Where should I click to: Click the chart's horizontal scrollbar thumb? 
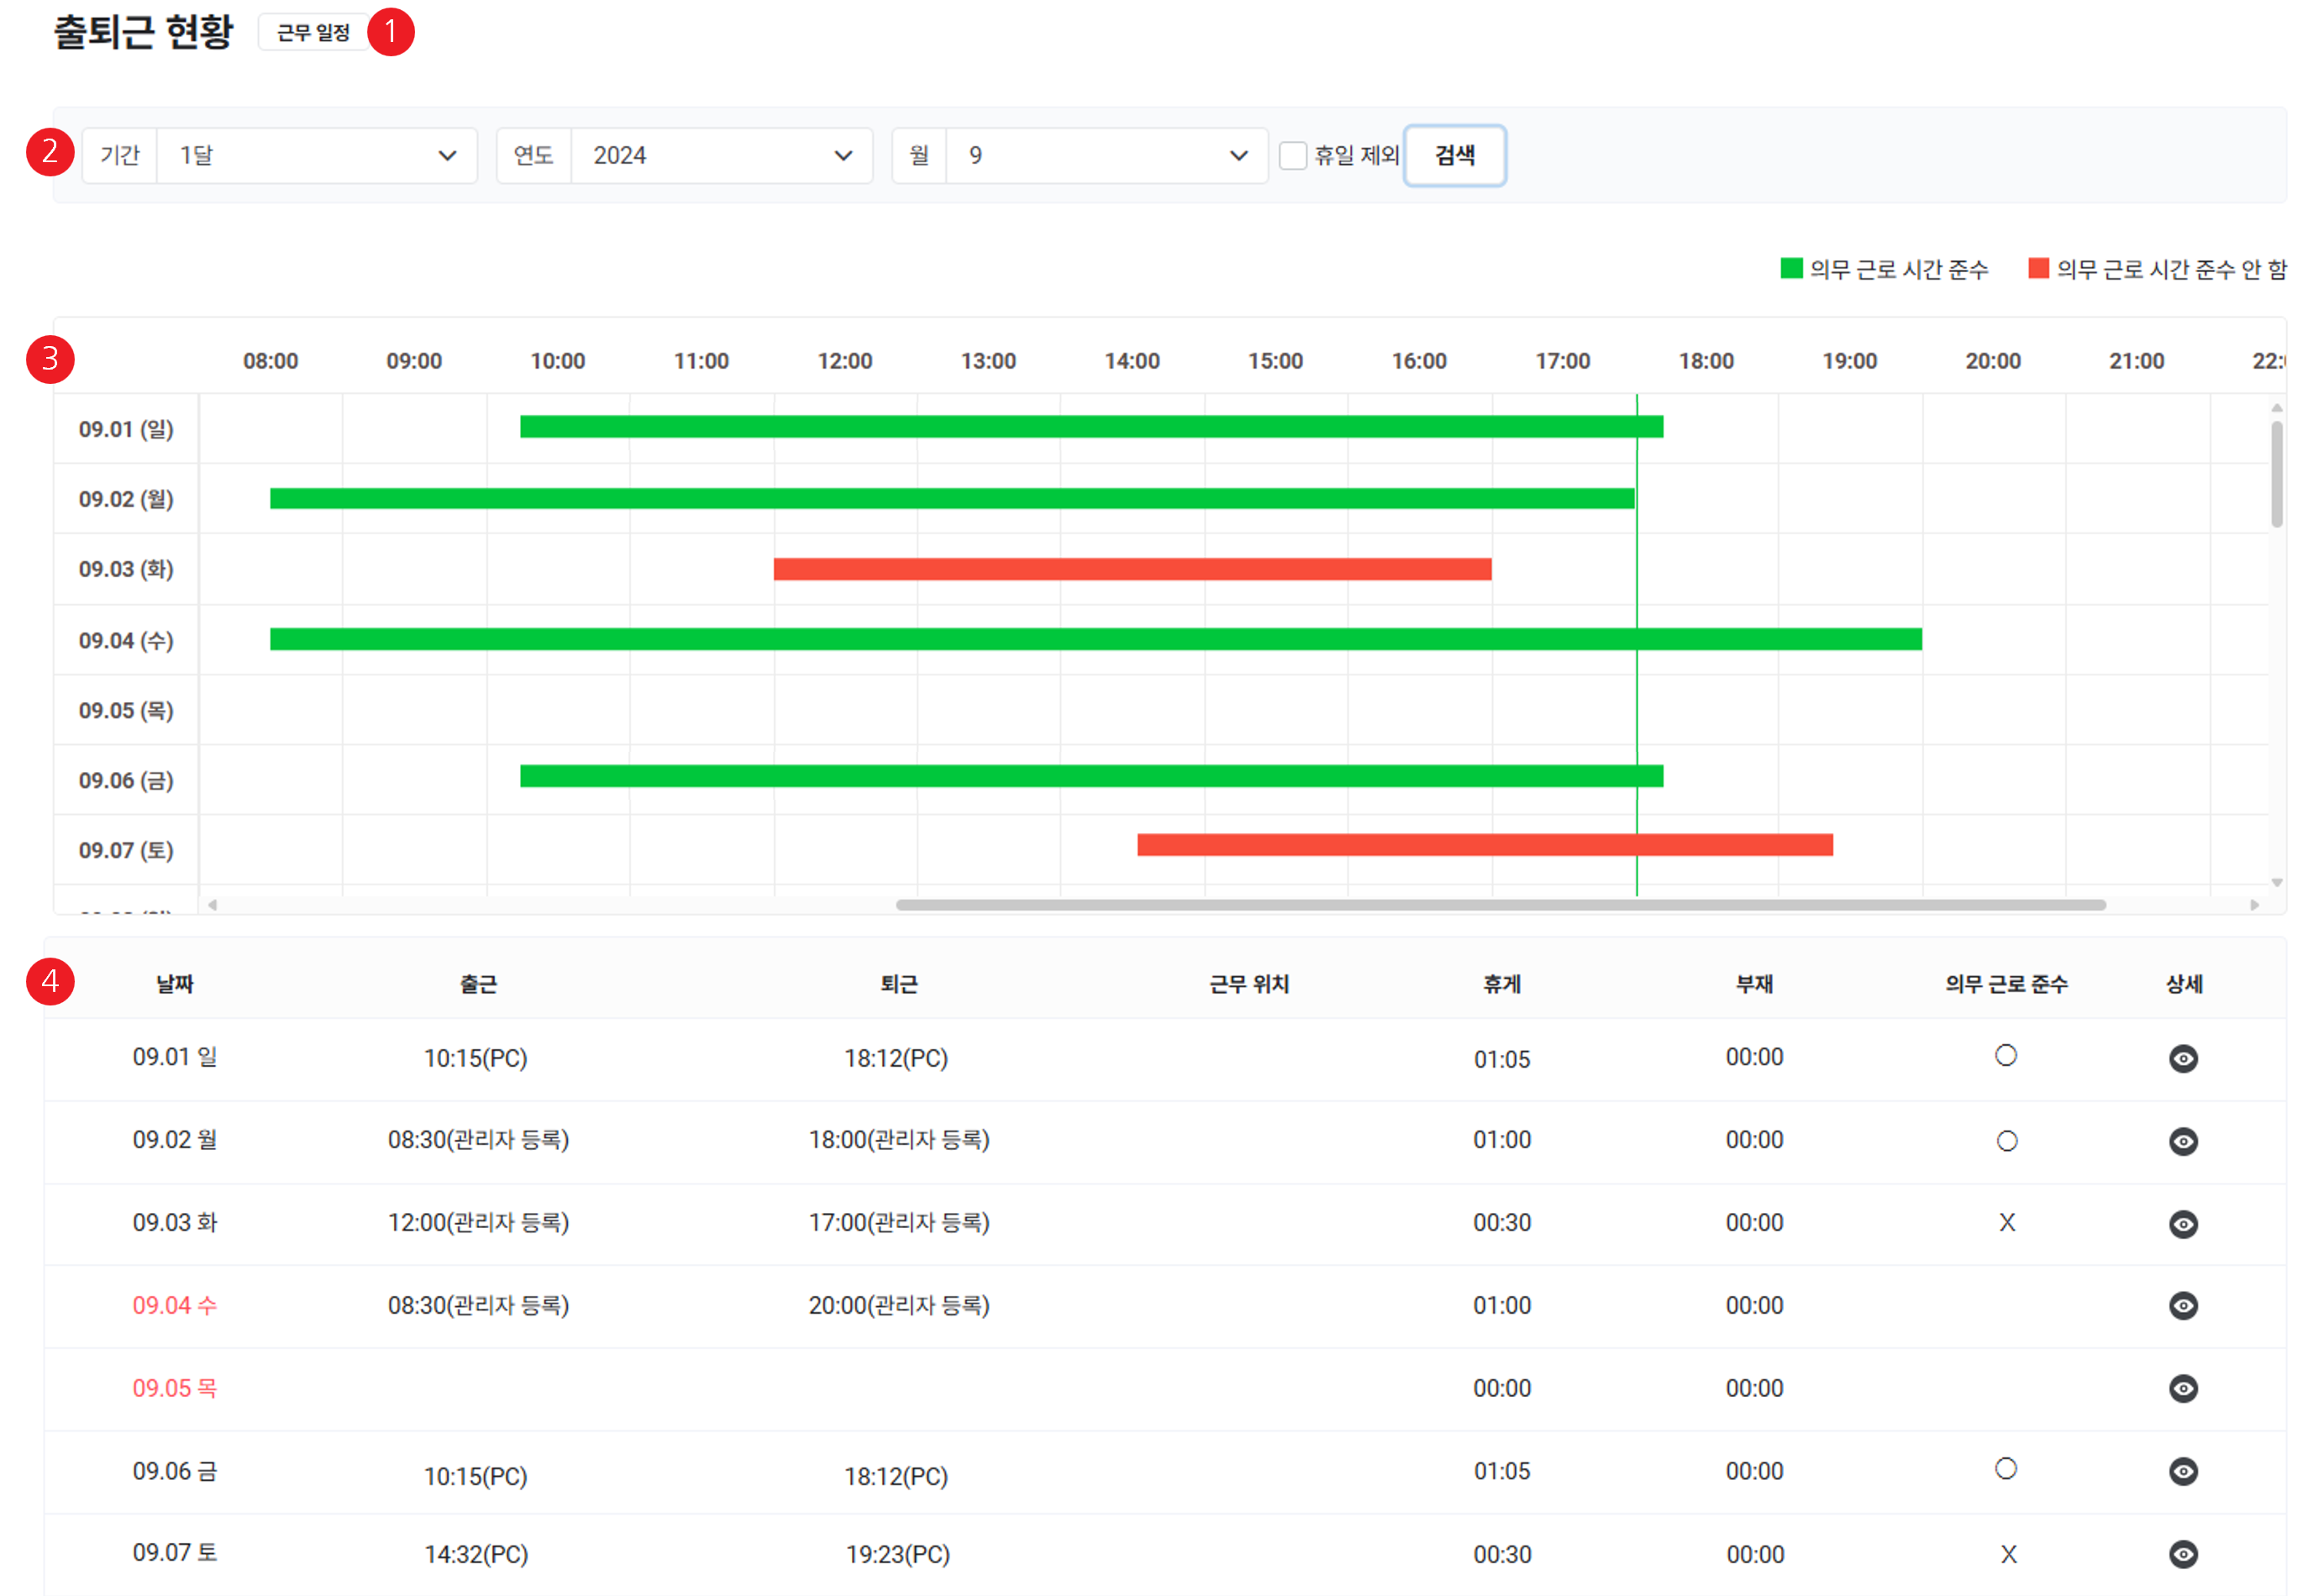(x=1500, y=905)
